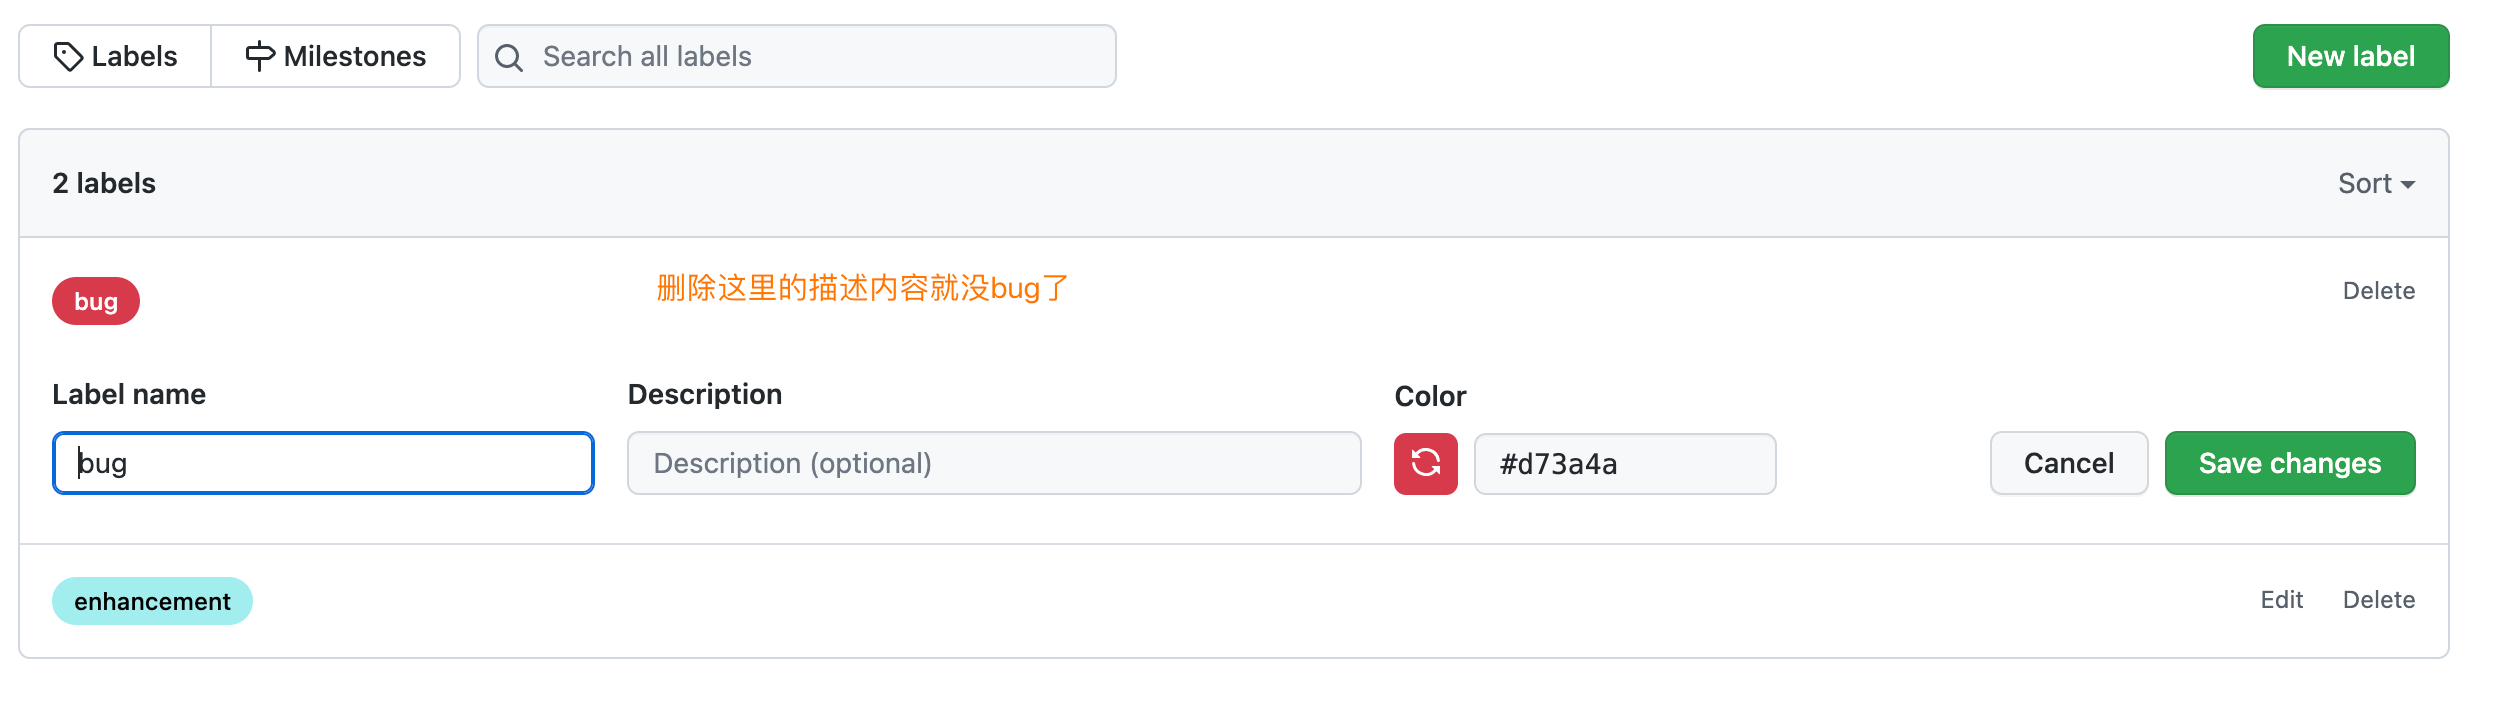Click the Description optional input
2504x716 pixels.
coord(993,463)
